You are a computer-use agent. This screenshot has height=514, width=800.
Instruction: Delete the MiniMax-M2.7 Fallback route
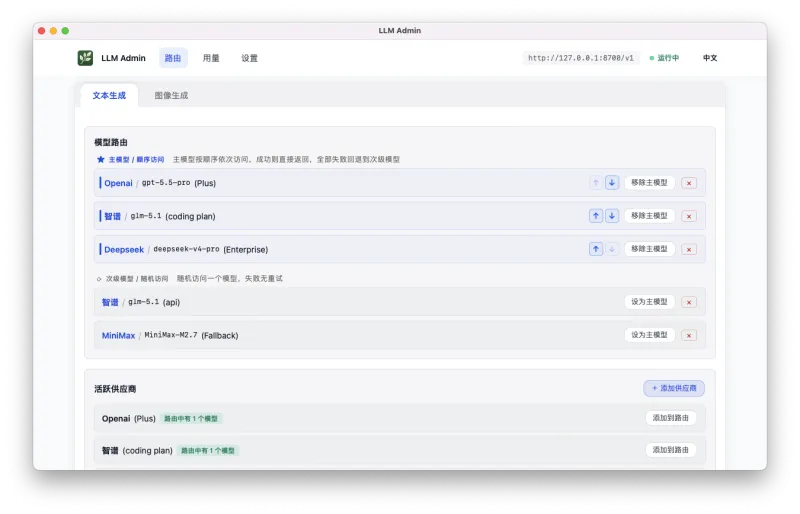tap(689, 335)
